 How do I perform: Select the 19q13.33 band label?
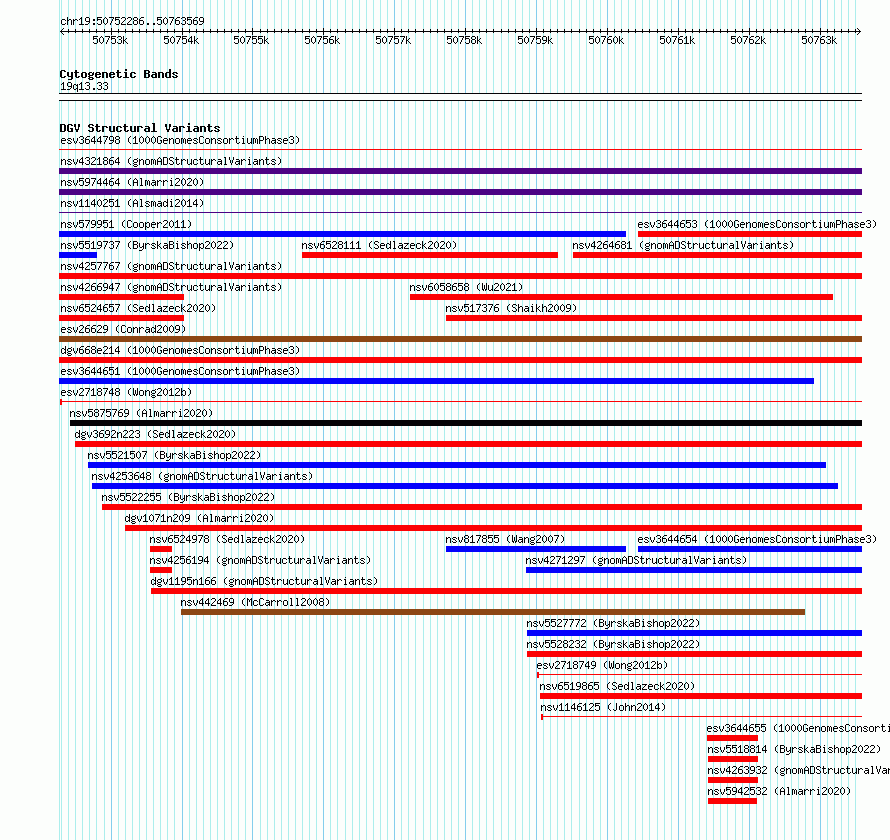pos(84,86)
